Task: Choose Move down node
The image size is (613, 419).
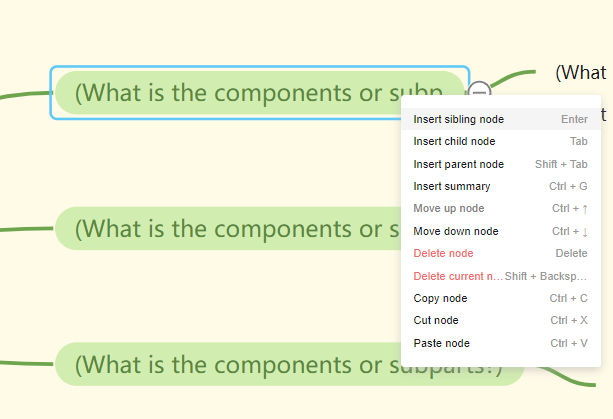Action: click(x=455, y=231)
